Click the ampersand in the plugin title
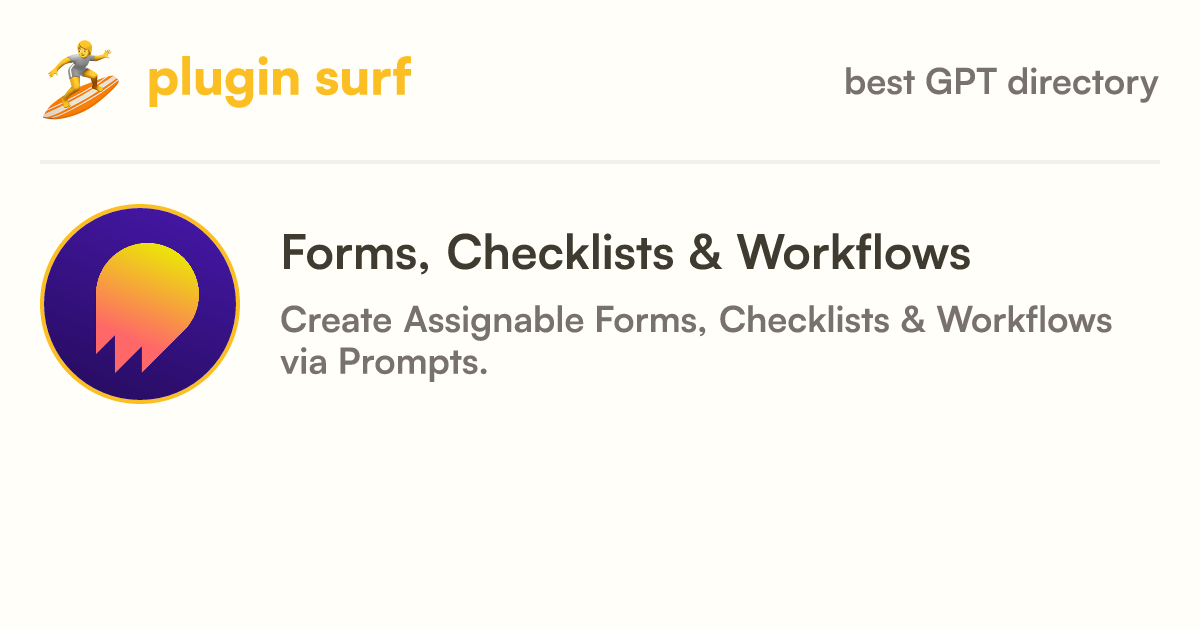Viewport: 1200px width, 630px height. pos(706,254)
